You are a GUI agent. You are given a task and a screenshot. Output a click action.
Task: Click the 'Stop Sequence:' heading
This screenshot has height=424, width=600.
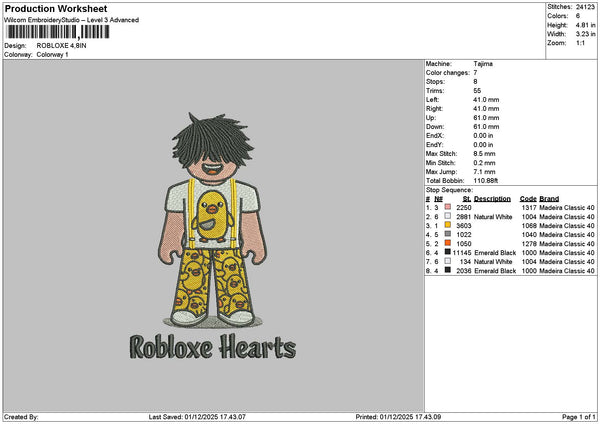(449, 190)
